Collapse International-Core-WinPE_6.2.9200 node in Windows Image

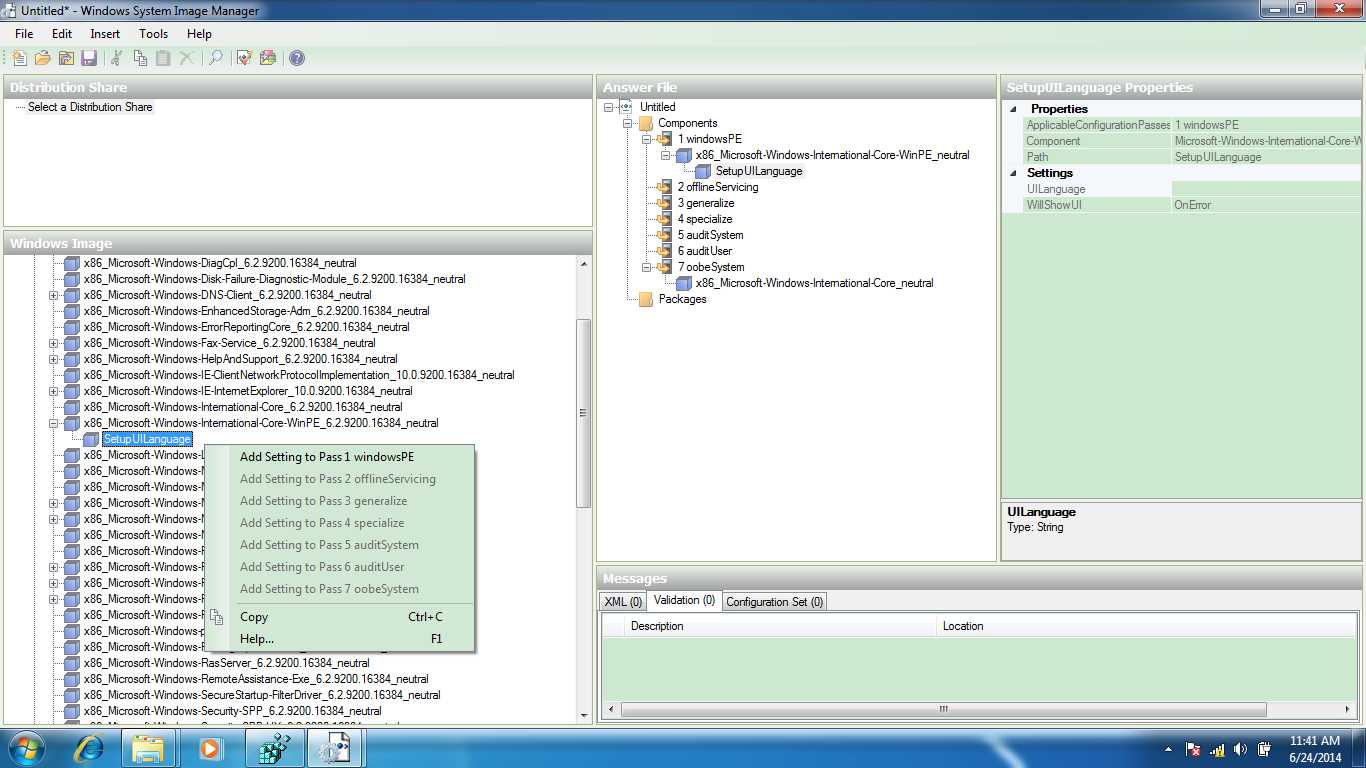pyautogui.click(x=54, y=423)
